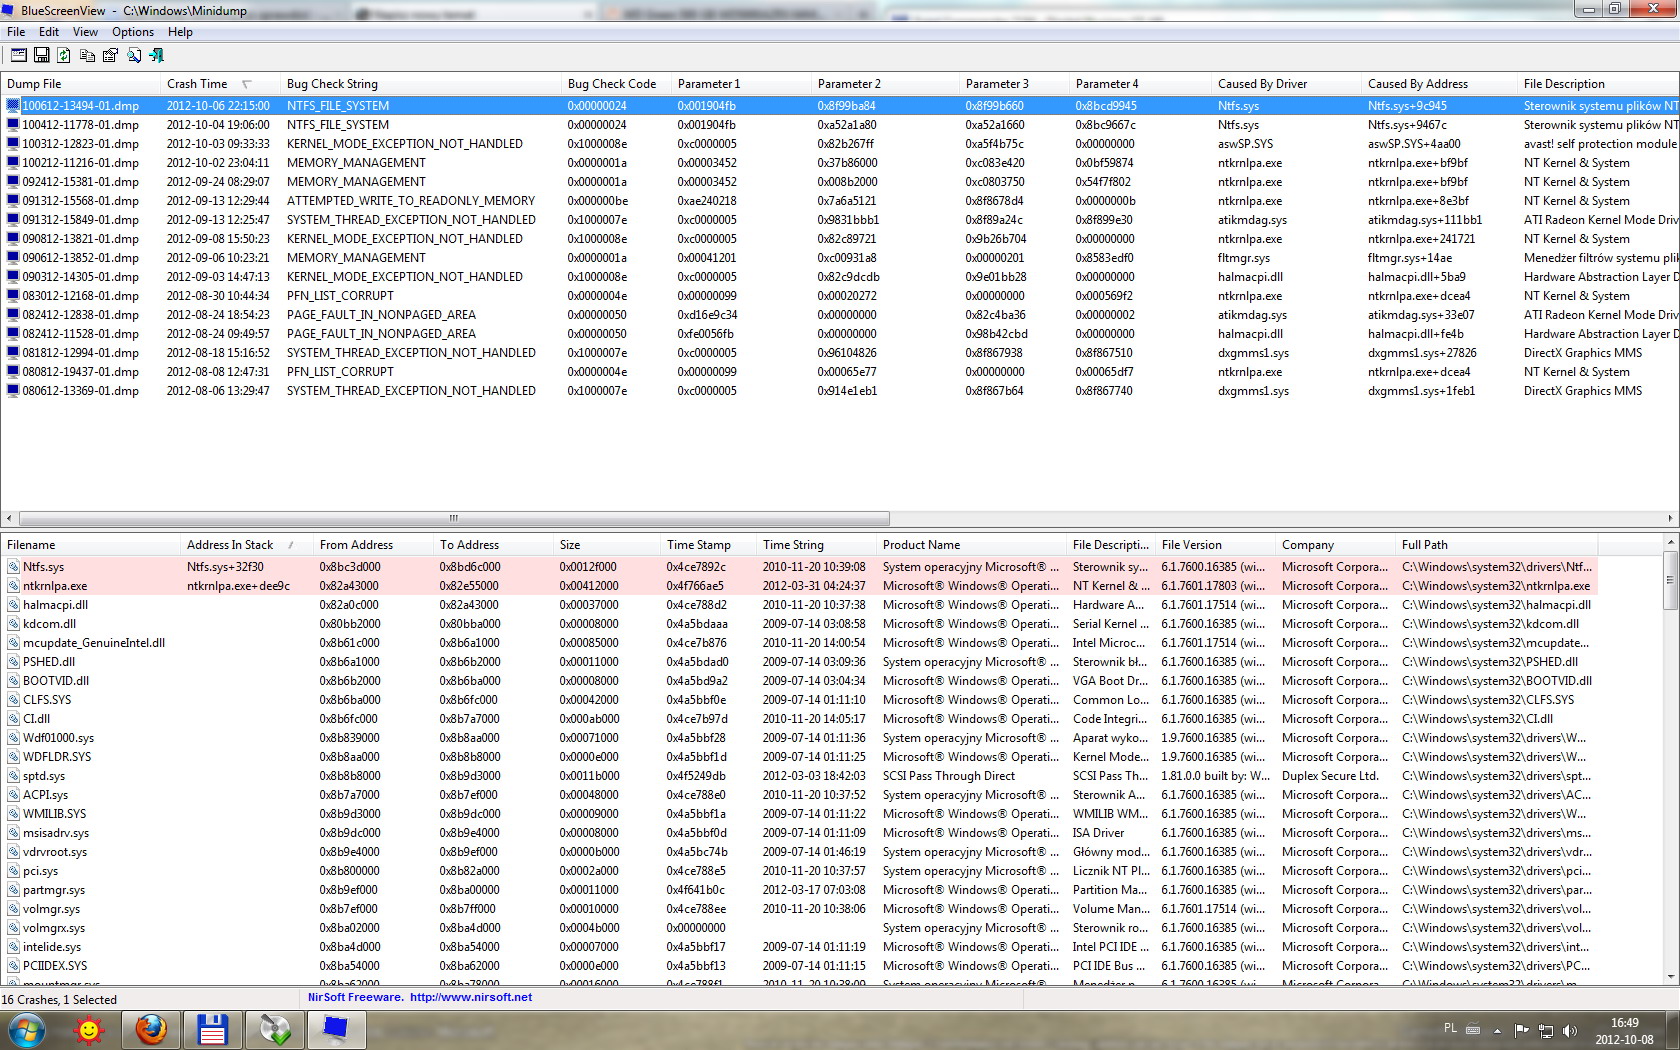This screenshot has height=1050, width=1680.
Task: Sort by Bug Check String column header
Action: click(420, 84)
